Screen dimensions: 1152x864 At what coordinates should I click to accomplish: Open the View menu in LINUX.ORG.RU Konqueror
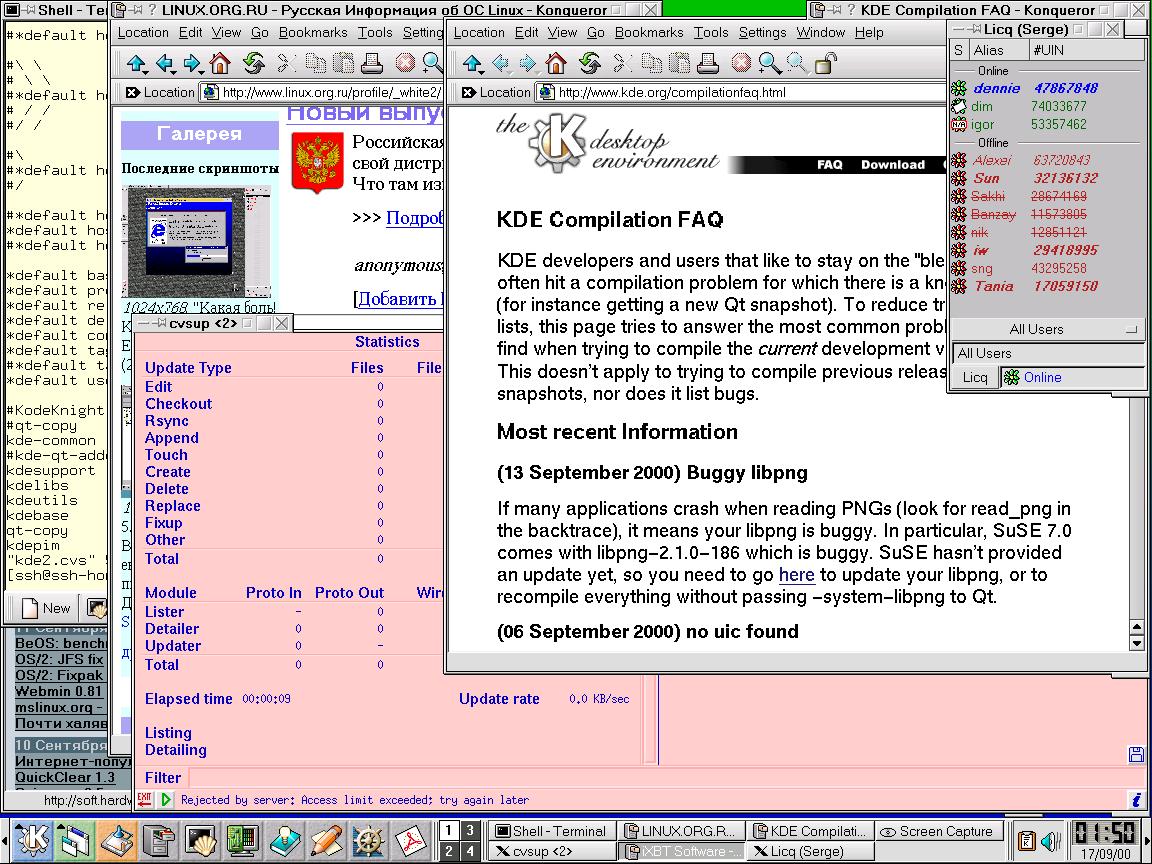(226, 32)
